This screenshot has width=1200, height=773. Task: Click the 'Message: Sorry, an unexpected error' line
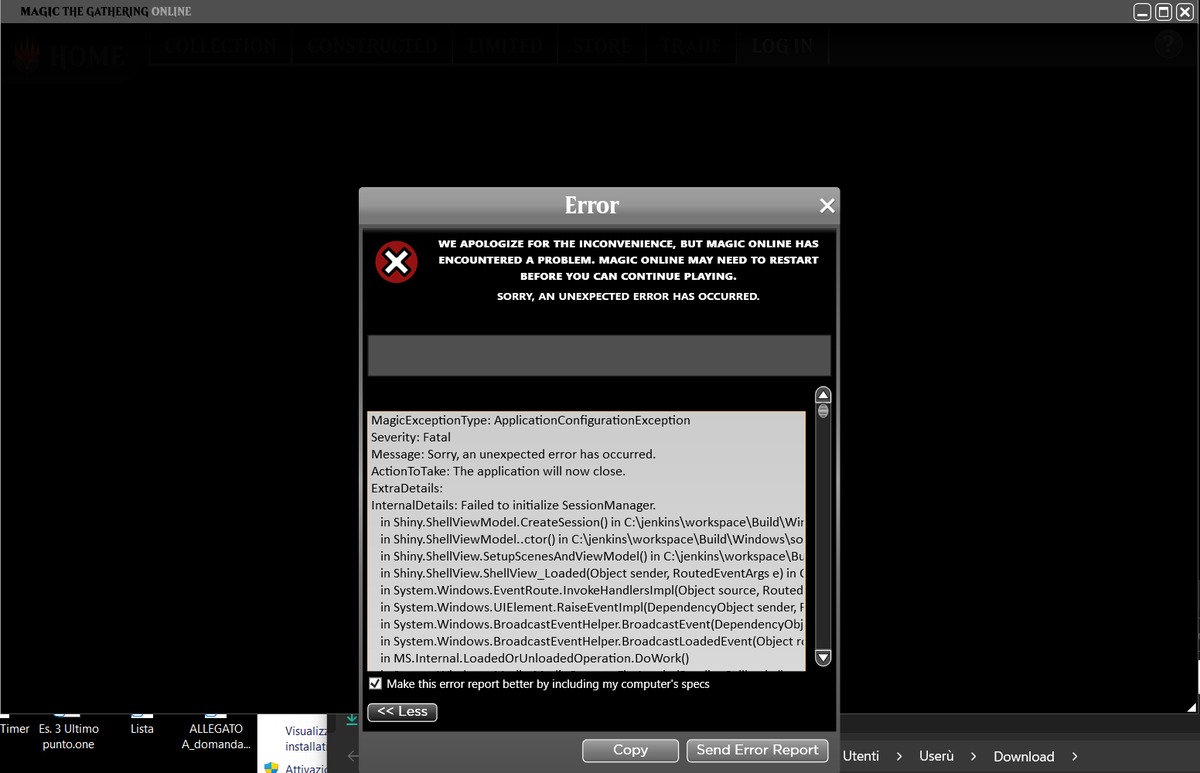click(513, 454)
